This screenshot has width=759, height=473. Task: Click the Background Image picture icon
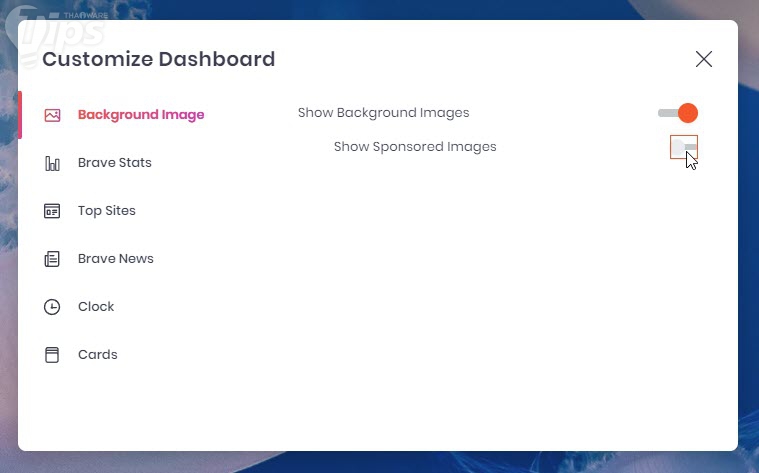[x=52, y=115]
